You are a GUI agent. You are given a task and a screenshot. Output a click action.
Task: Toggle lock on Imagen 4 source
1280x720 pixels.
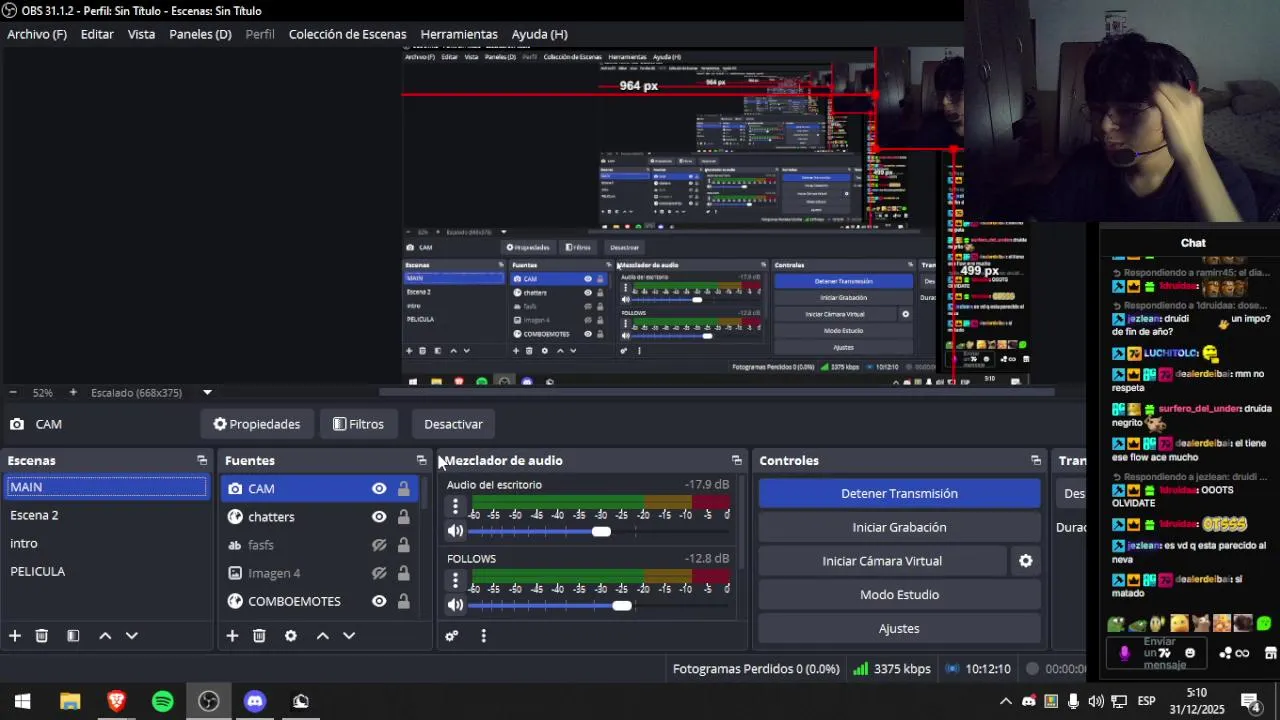click(403, 573)
